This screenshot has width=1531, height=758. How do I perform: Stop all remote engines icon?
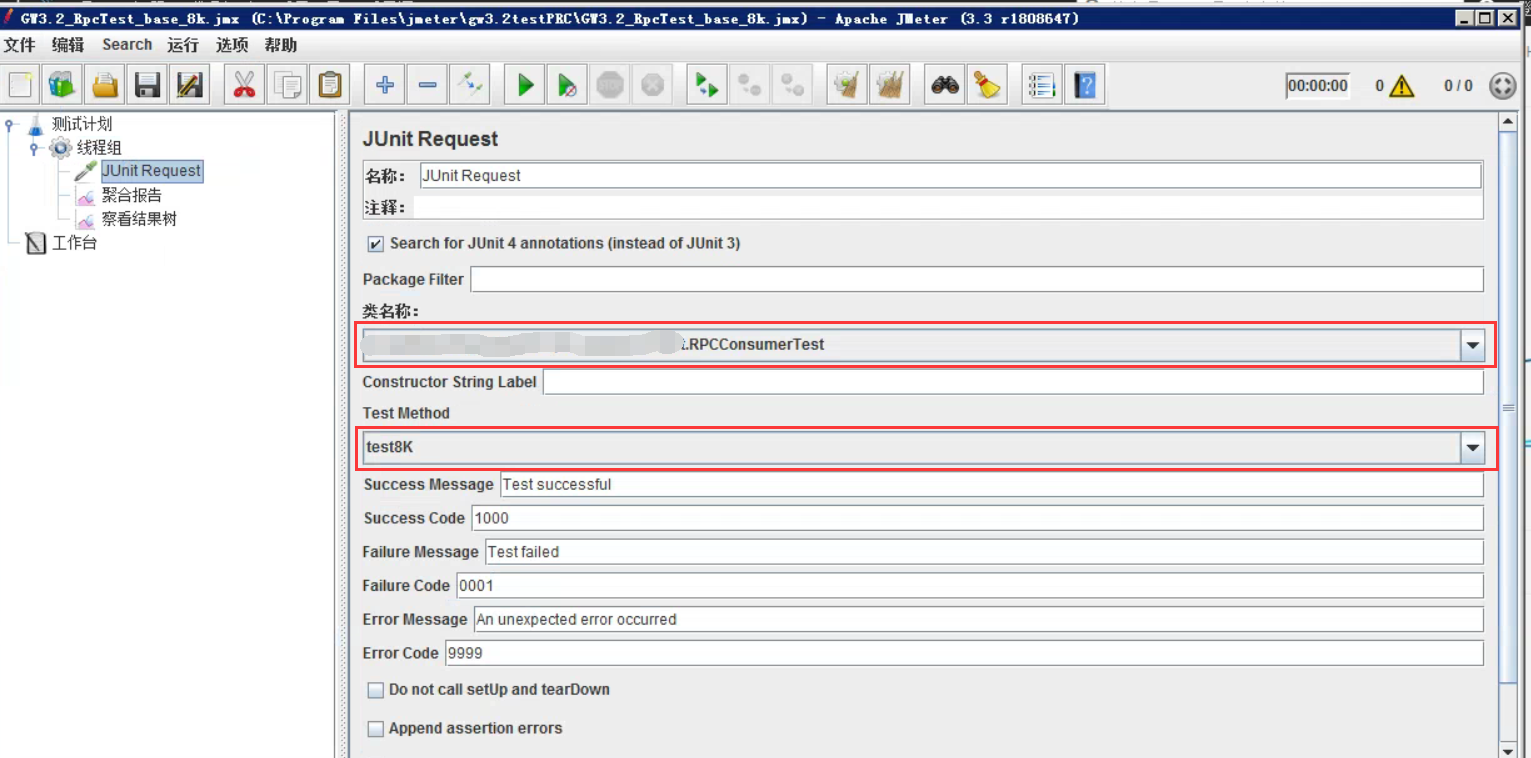click(x=749, y=86)
